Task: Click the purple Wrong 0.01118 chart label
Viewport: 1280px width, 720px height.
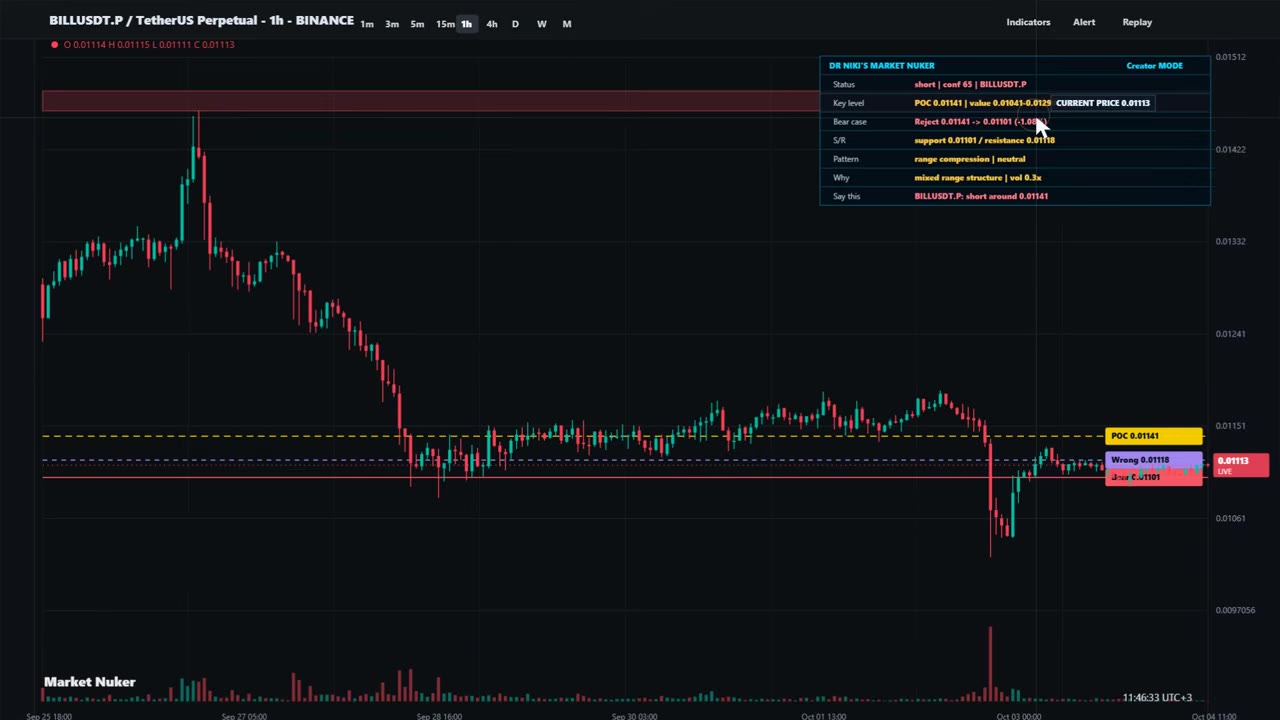Action: point(1154,460)
